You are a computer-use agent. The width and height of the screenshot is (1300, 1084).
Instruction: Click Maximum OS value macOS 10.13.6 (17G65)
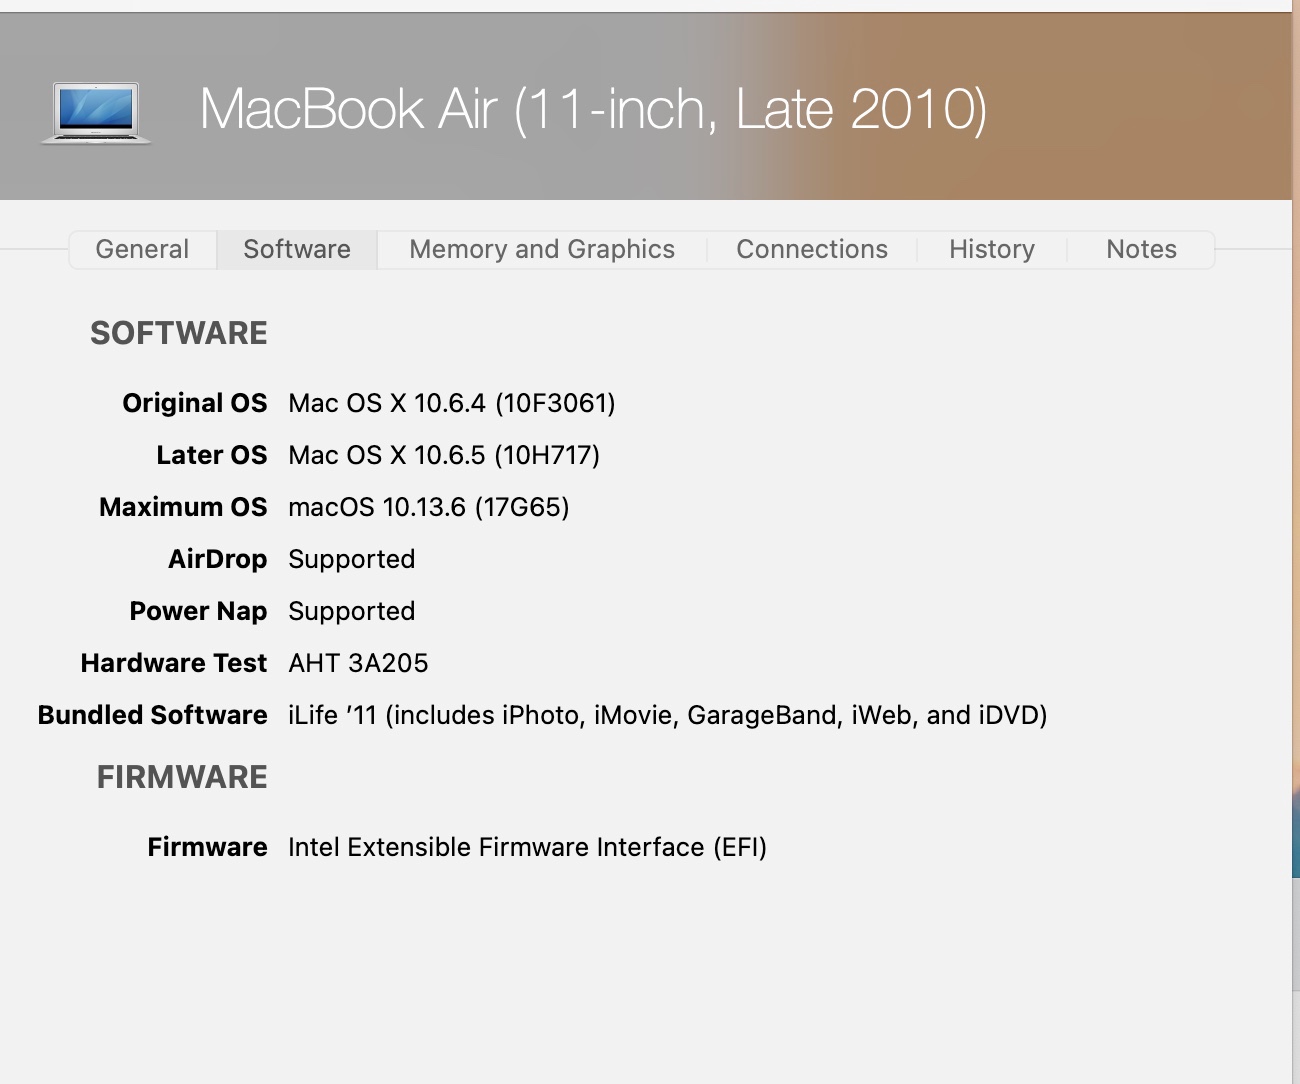click(429, 507)
